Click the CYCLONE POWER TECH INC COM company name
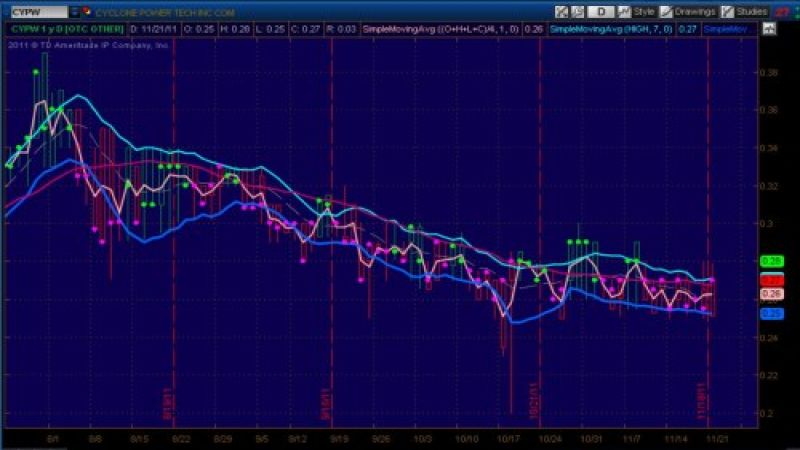Image resolution: width=800 pixels, height=450 pixels. coord(165,12)
